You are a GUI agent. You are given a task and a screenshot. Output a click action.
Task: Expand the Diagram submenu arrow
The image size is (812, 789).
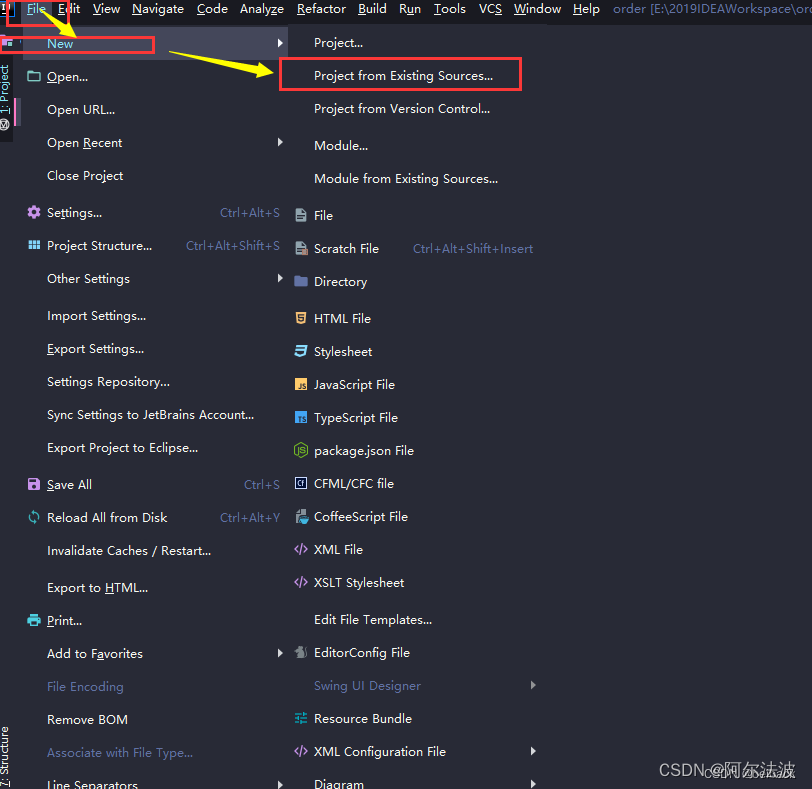533,784
